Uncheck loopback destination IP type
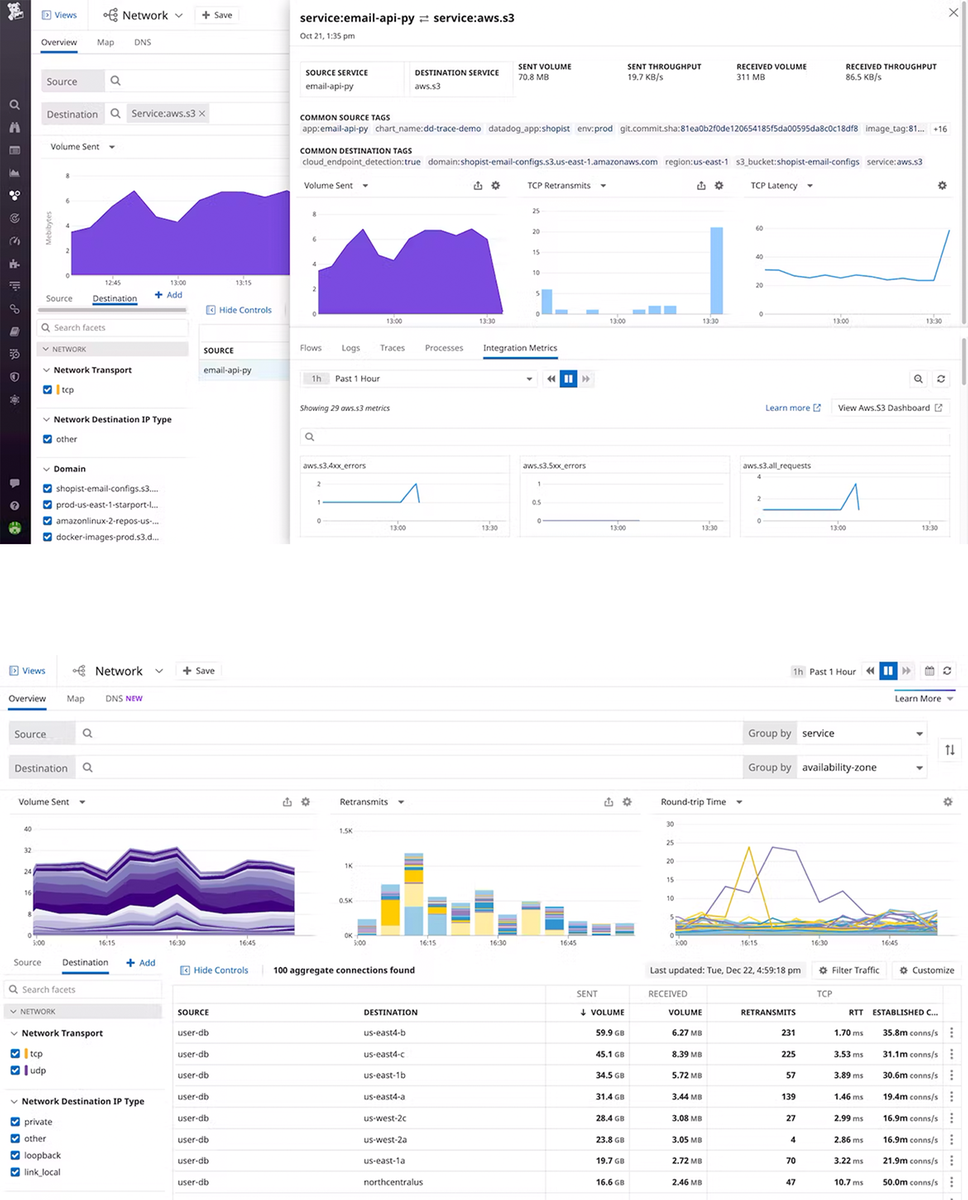Screen dimensions: 968x1200 point(15,1155)
